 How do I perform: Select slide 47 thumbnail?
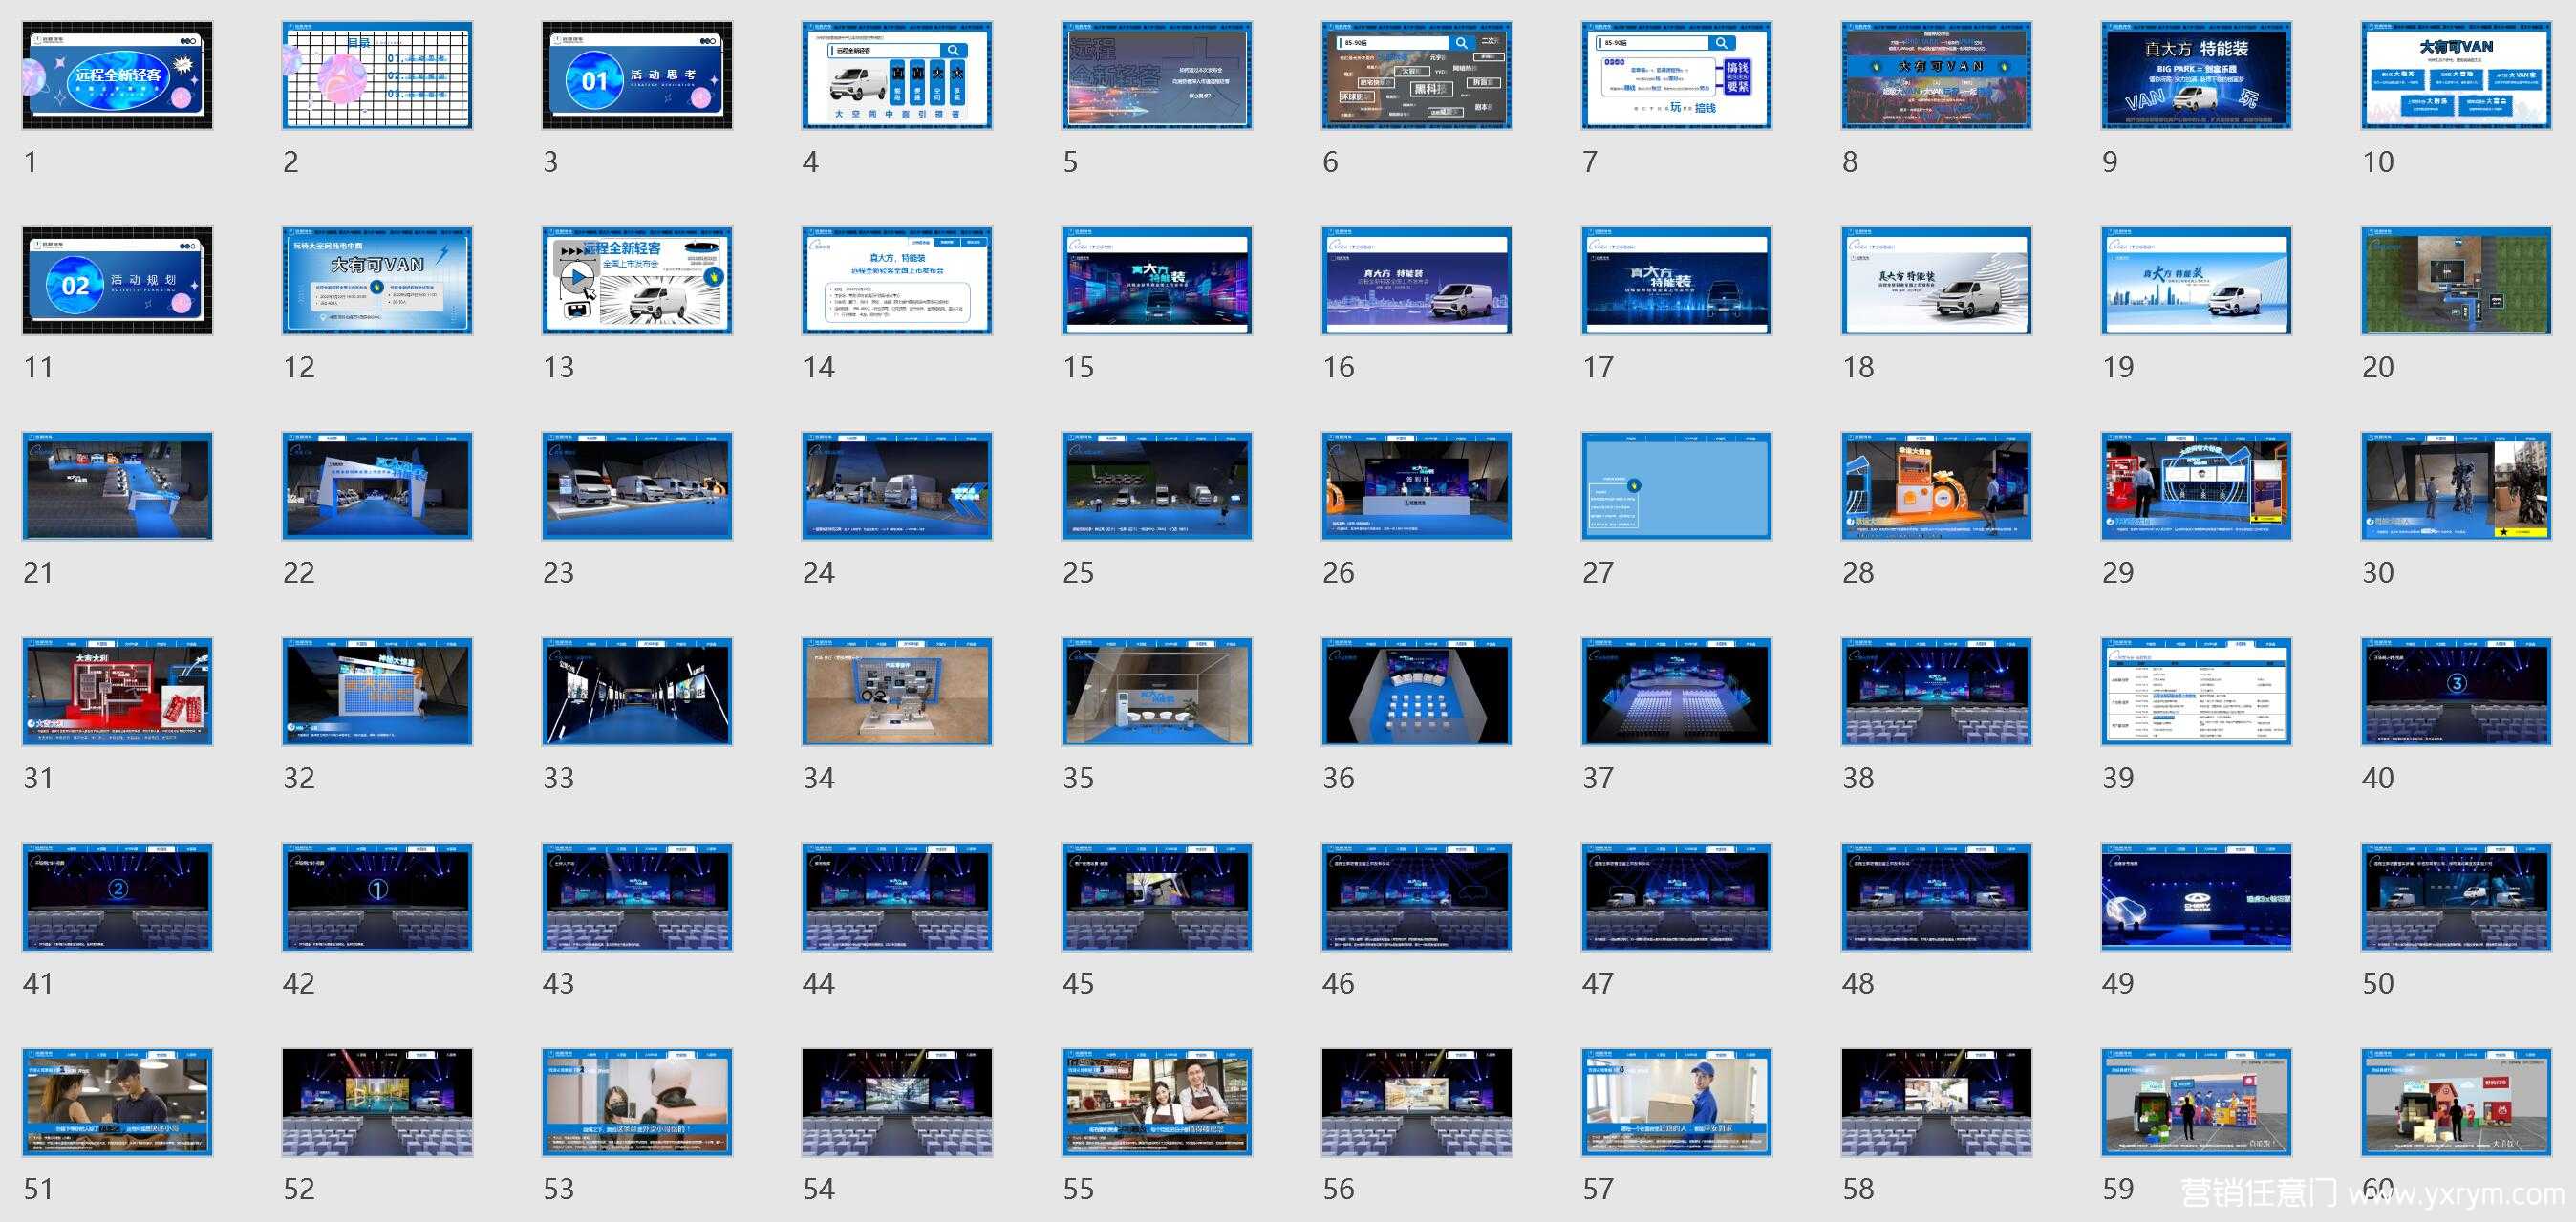(1677, 898)
